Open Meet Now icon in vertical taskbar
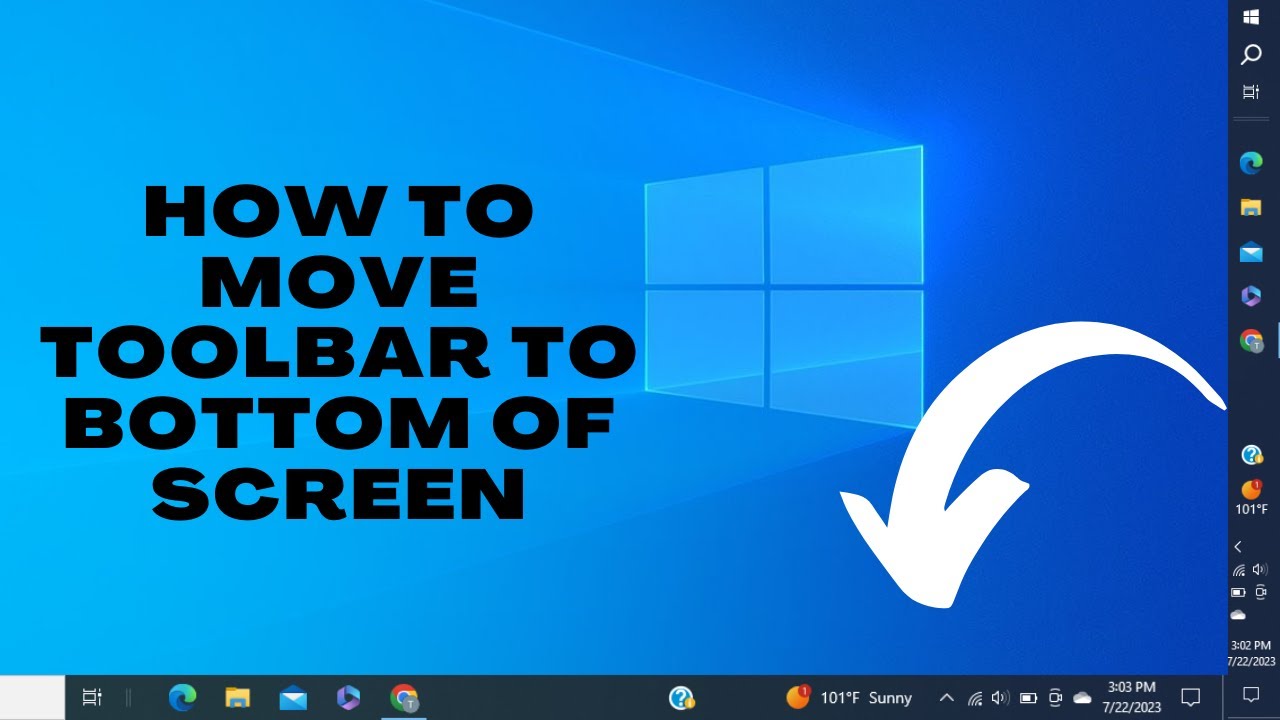1280x720 pixels. (x=1261, y=592)
